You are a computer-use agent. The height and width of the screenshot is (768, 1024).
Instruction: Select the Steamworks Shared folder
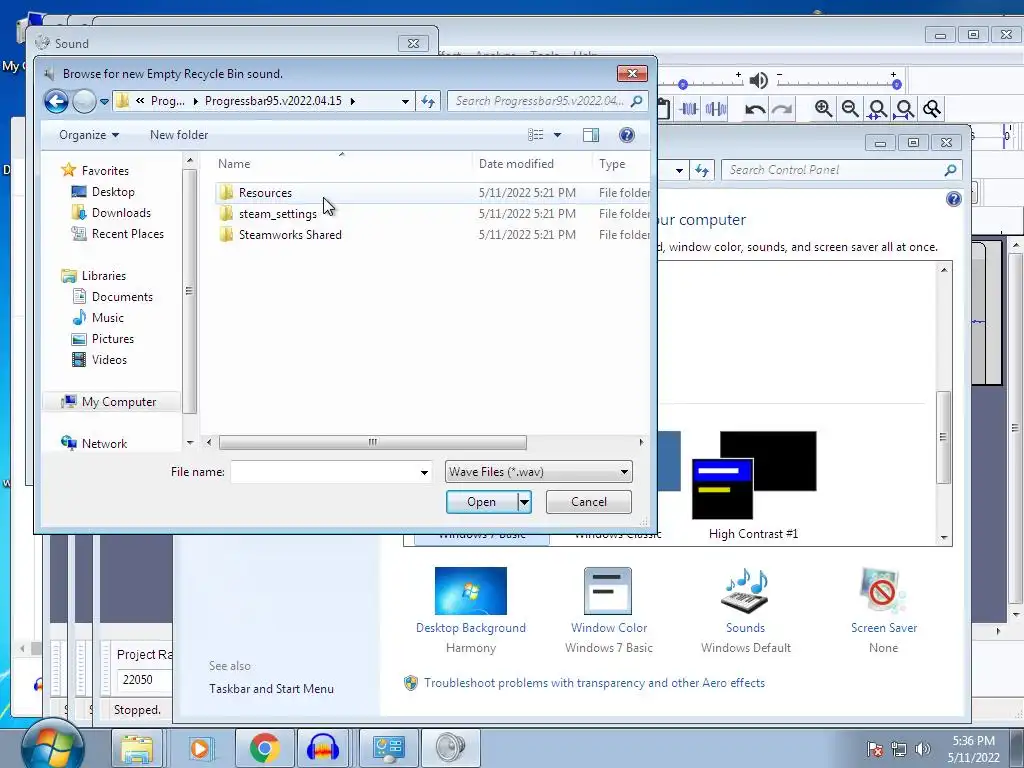290,234
